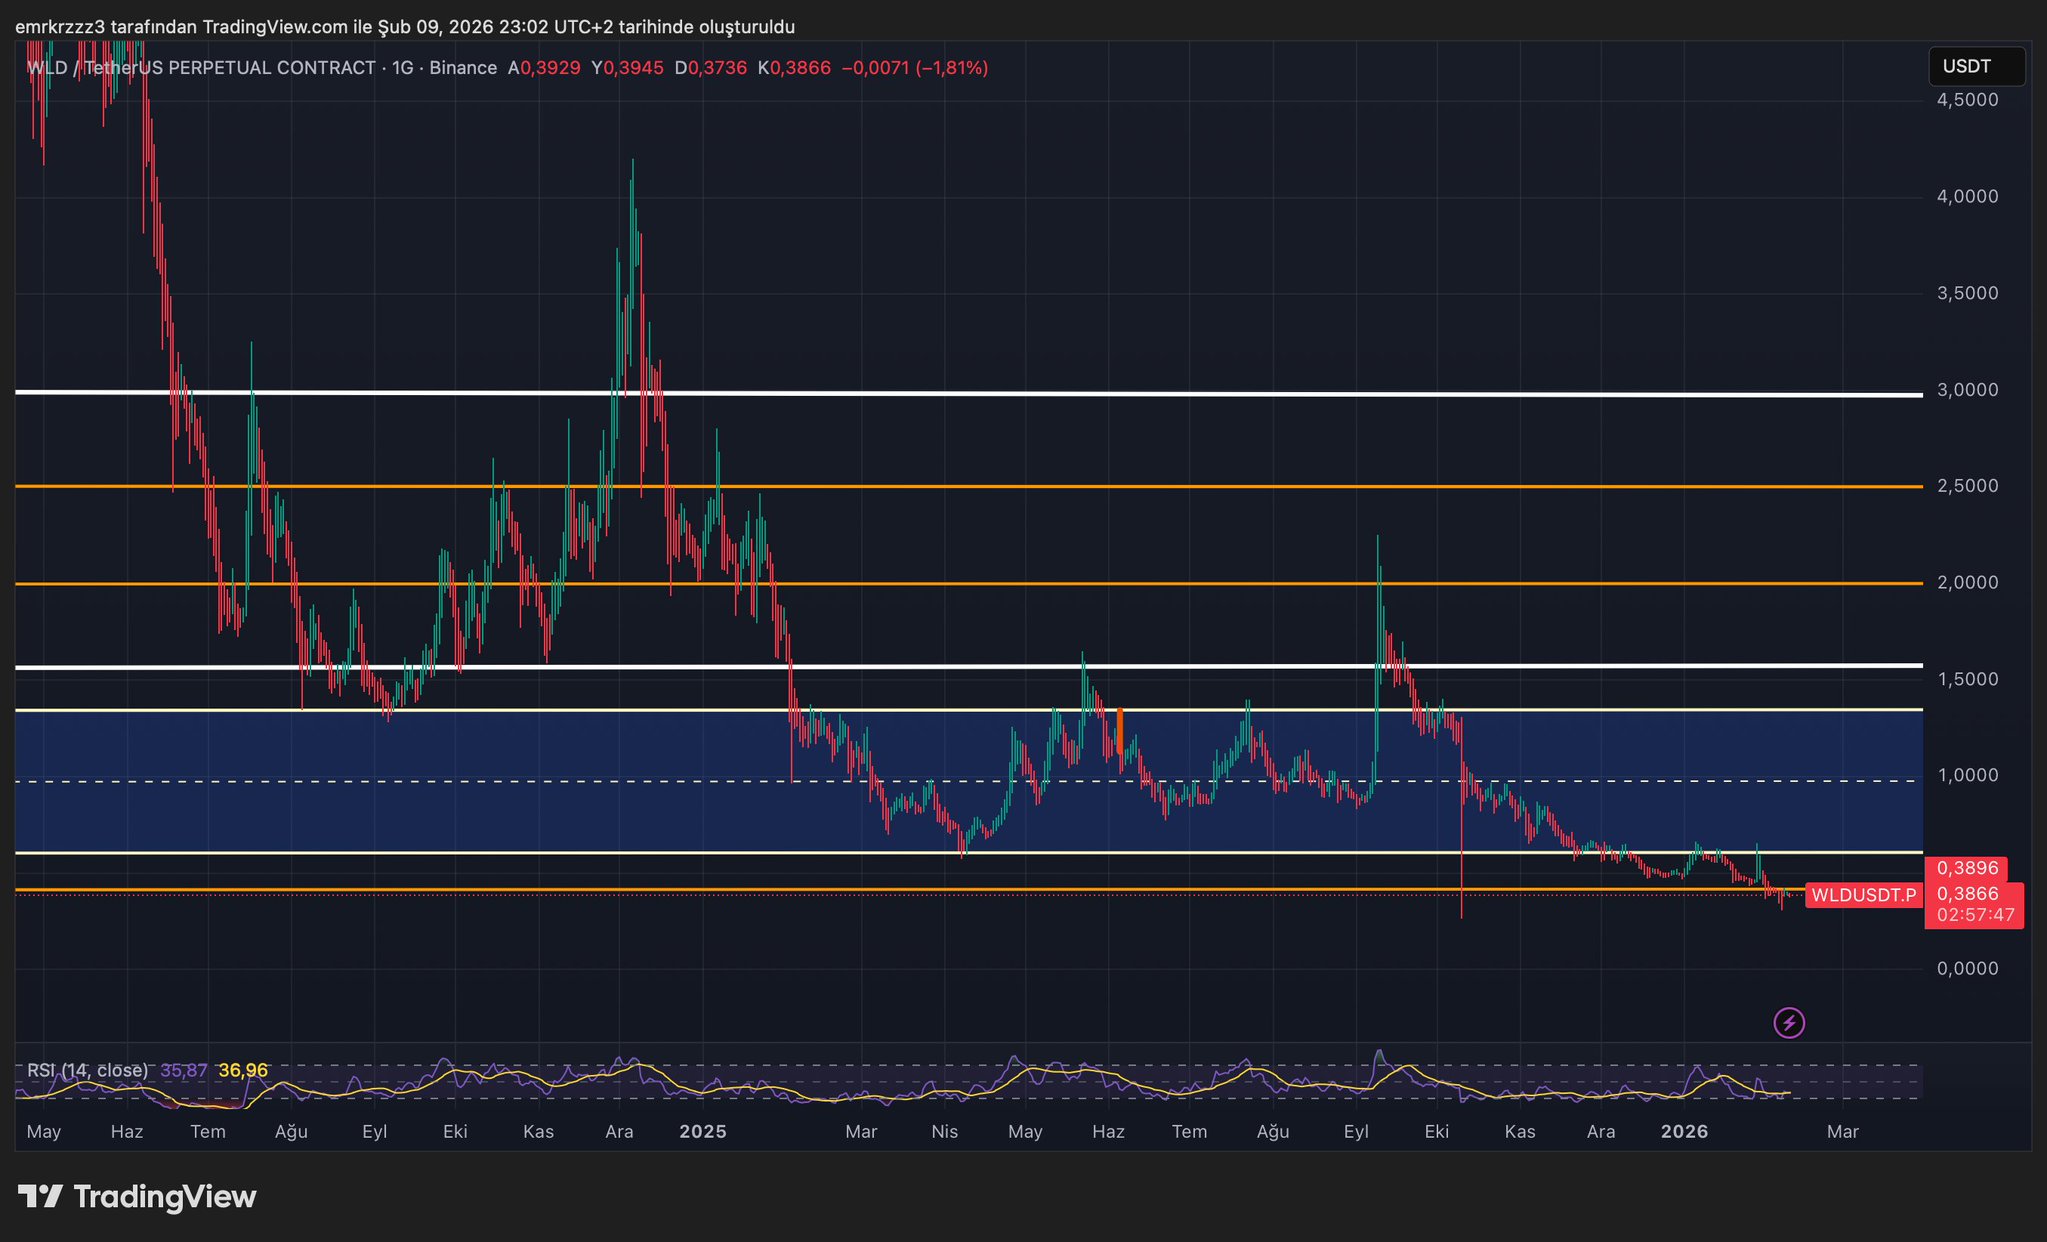Viewport: 2047px width, 1242px height.
Task: Open the USDT currency selector
Action: coord(1975,67)
